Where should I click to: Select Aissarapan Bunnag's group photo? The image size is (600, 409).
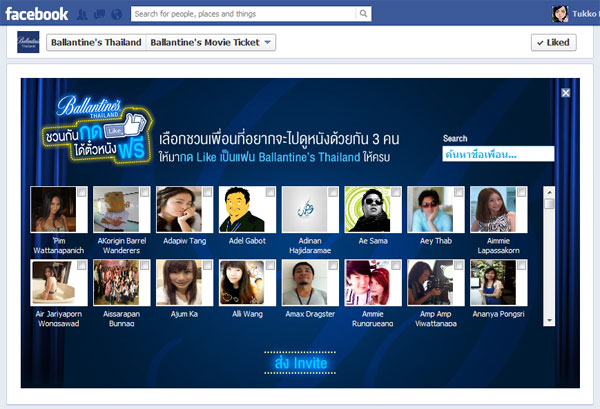[x=116, y=283]
